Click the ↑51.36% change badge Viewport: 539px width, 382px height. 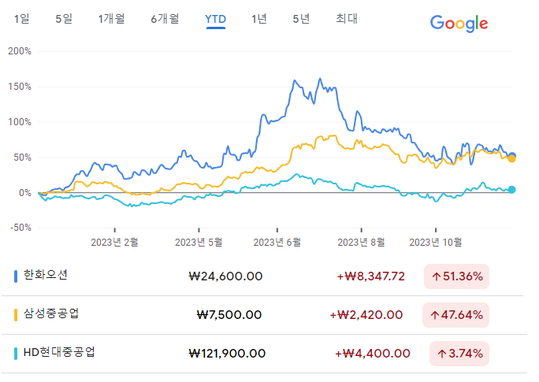[456, 276]
